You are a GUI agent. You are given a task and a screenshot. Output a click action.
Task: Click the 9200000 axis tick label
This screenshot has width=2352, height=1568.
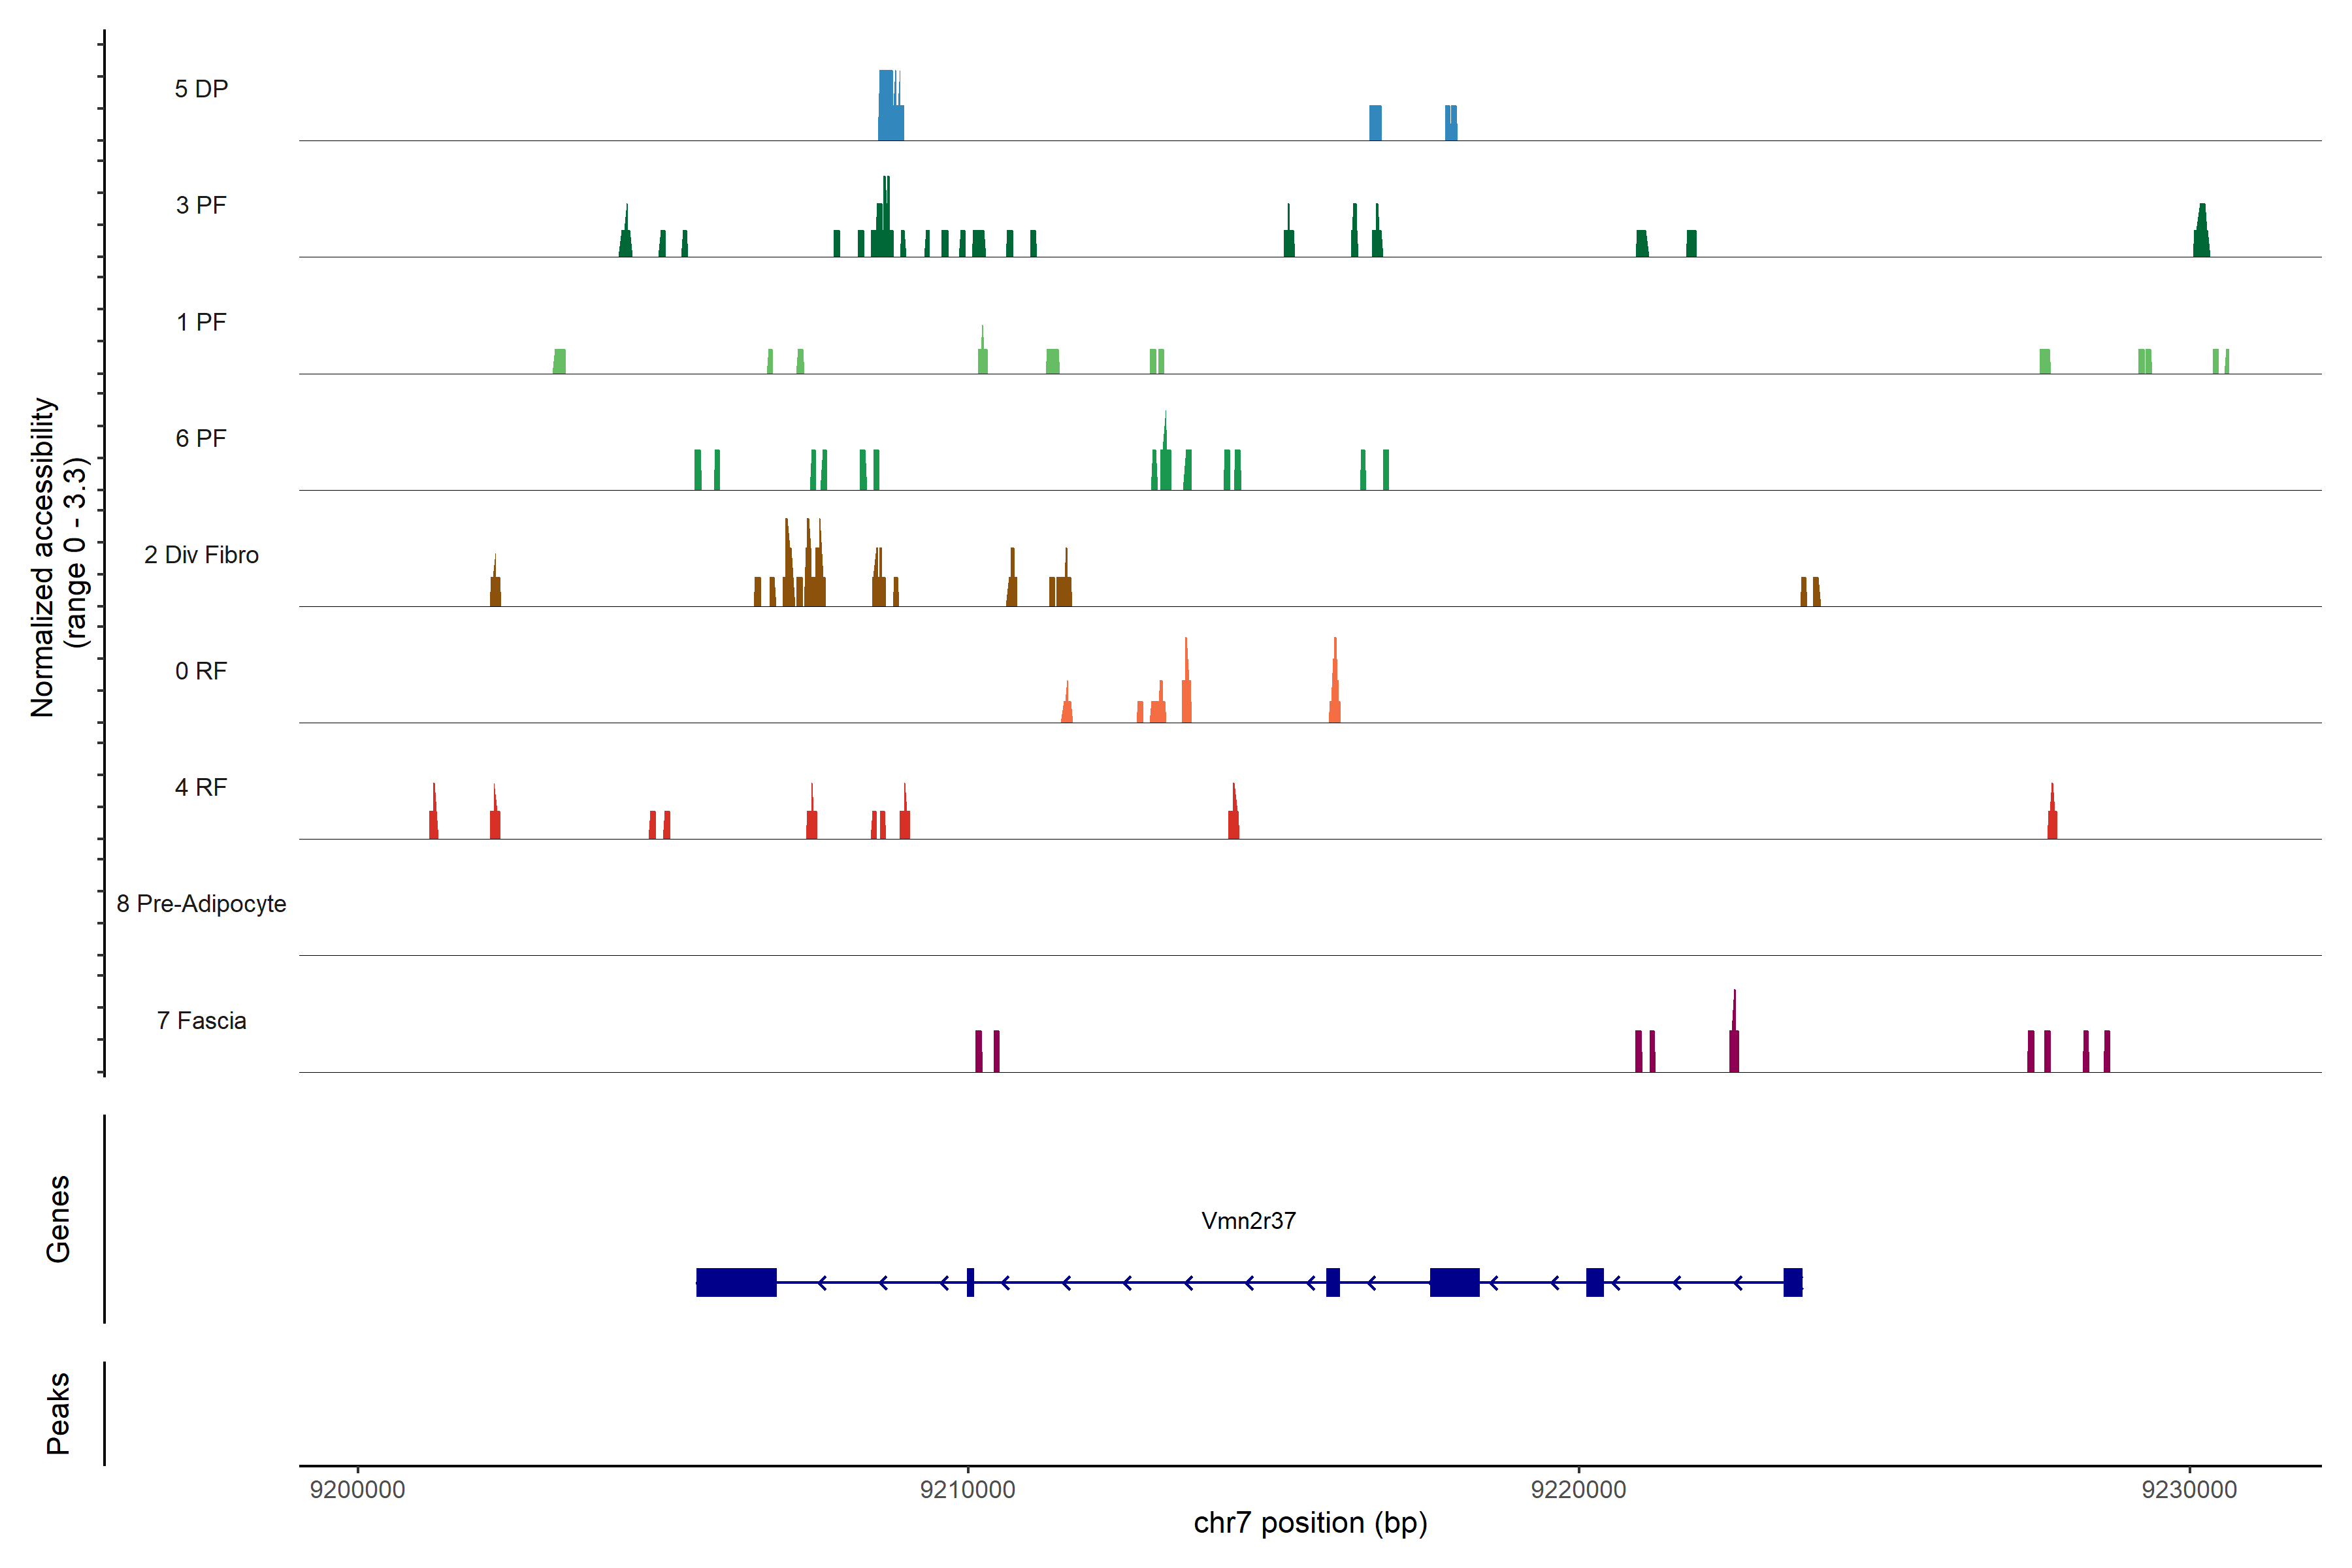pos(357,1489)
